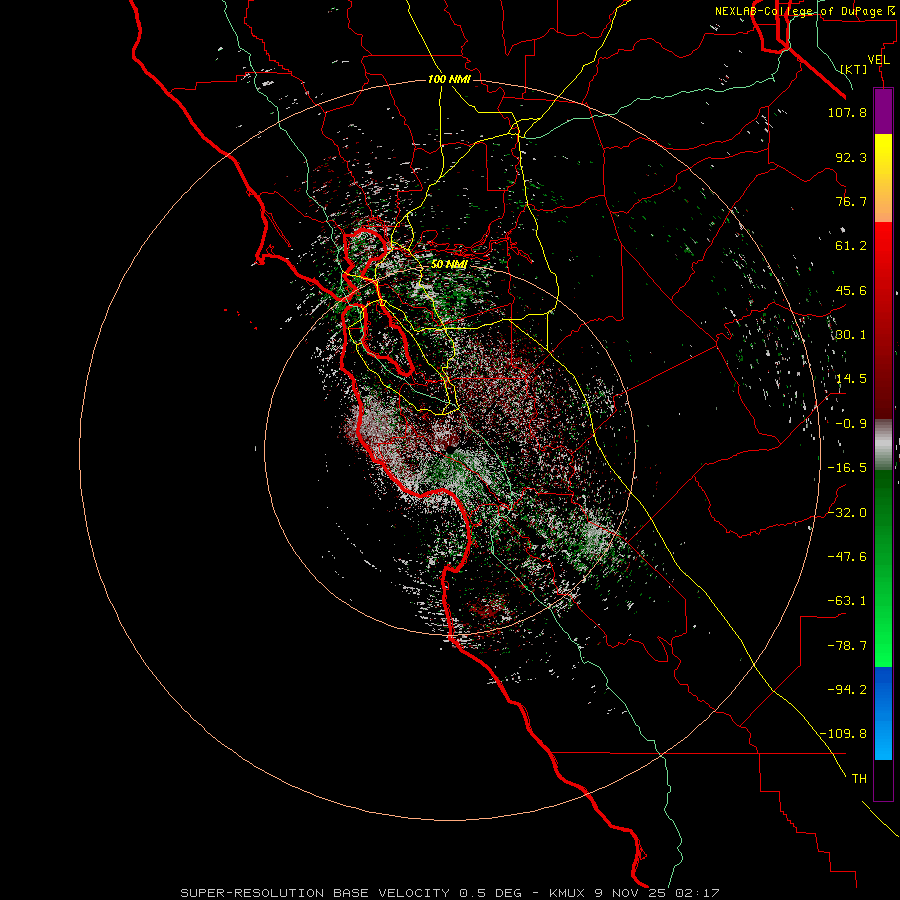
Task: Select the -78.7 legend value
Action: click(847, 646)
